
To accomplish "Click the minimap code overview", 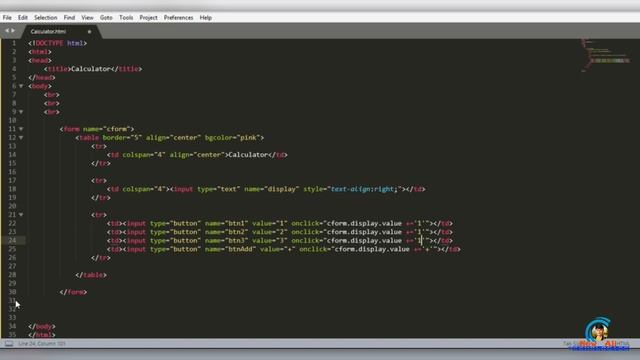I will pyautogui.click(x=605, y=55).
